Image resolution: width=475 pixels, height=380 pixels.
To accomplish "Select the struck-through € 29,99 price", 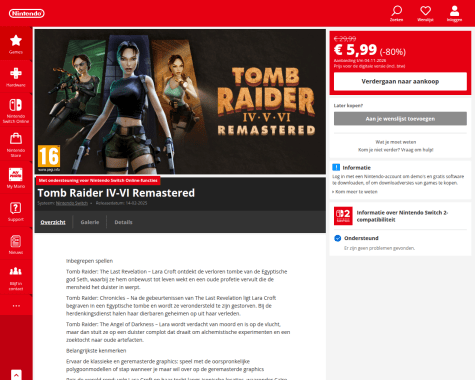I will click(x=345, y=38).
